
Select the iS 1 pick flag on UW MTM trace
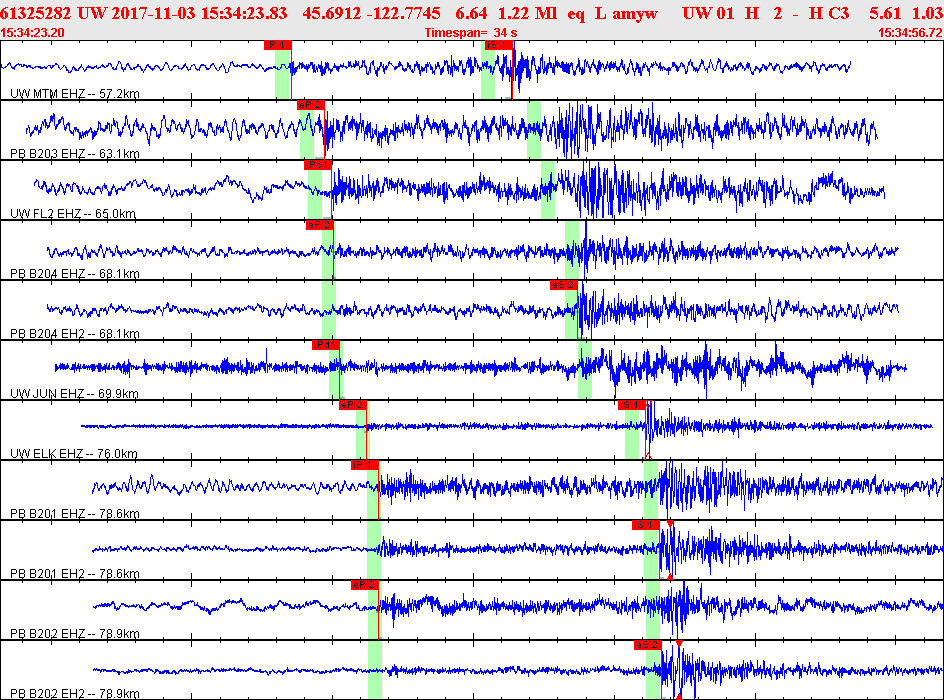498,45
